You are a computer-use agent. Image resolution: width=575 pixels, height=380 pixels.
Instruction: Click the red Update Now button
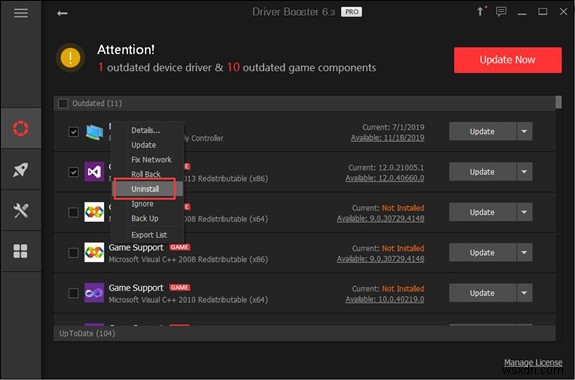[x=508, y=60]
